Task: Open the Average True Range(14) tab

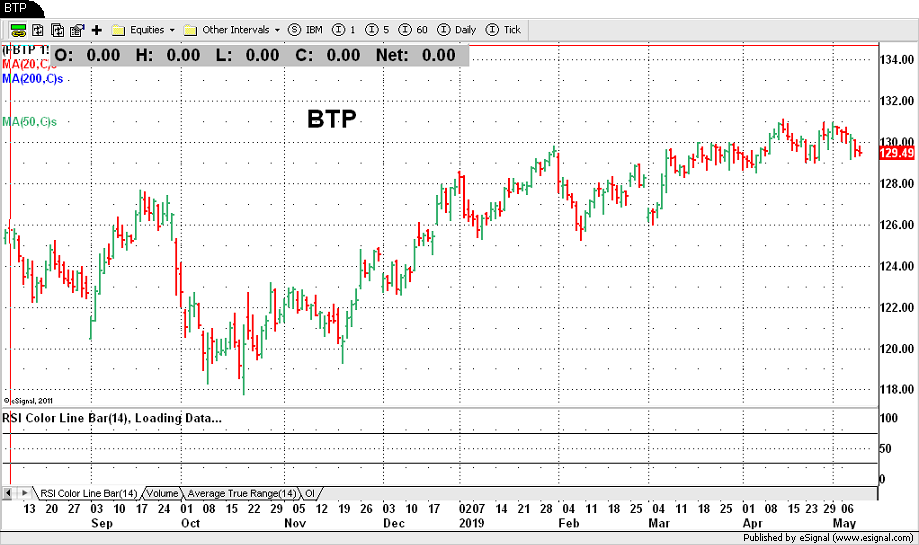Action: point(242,493)
